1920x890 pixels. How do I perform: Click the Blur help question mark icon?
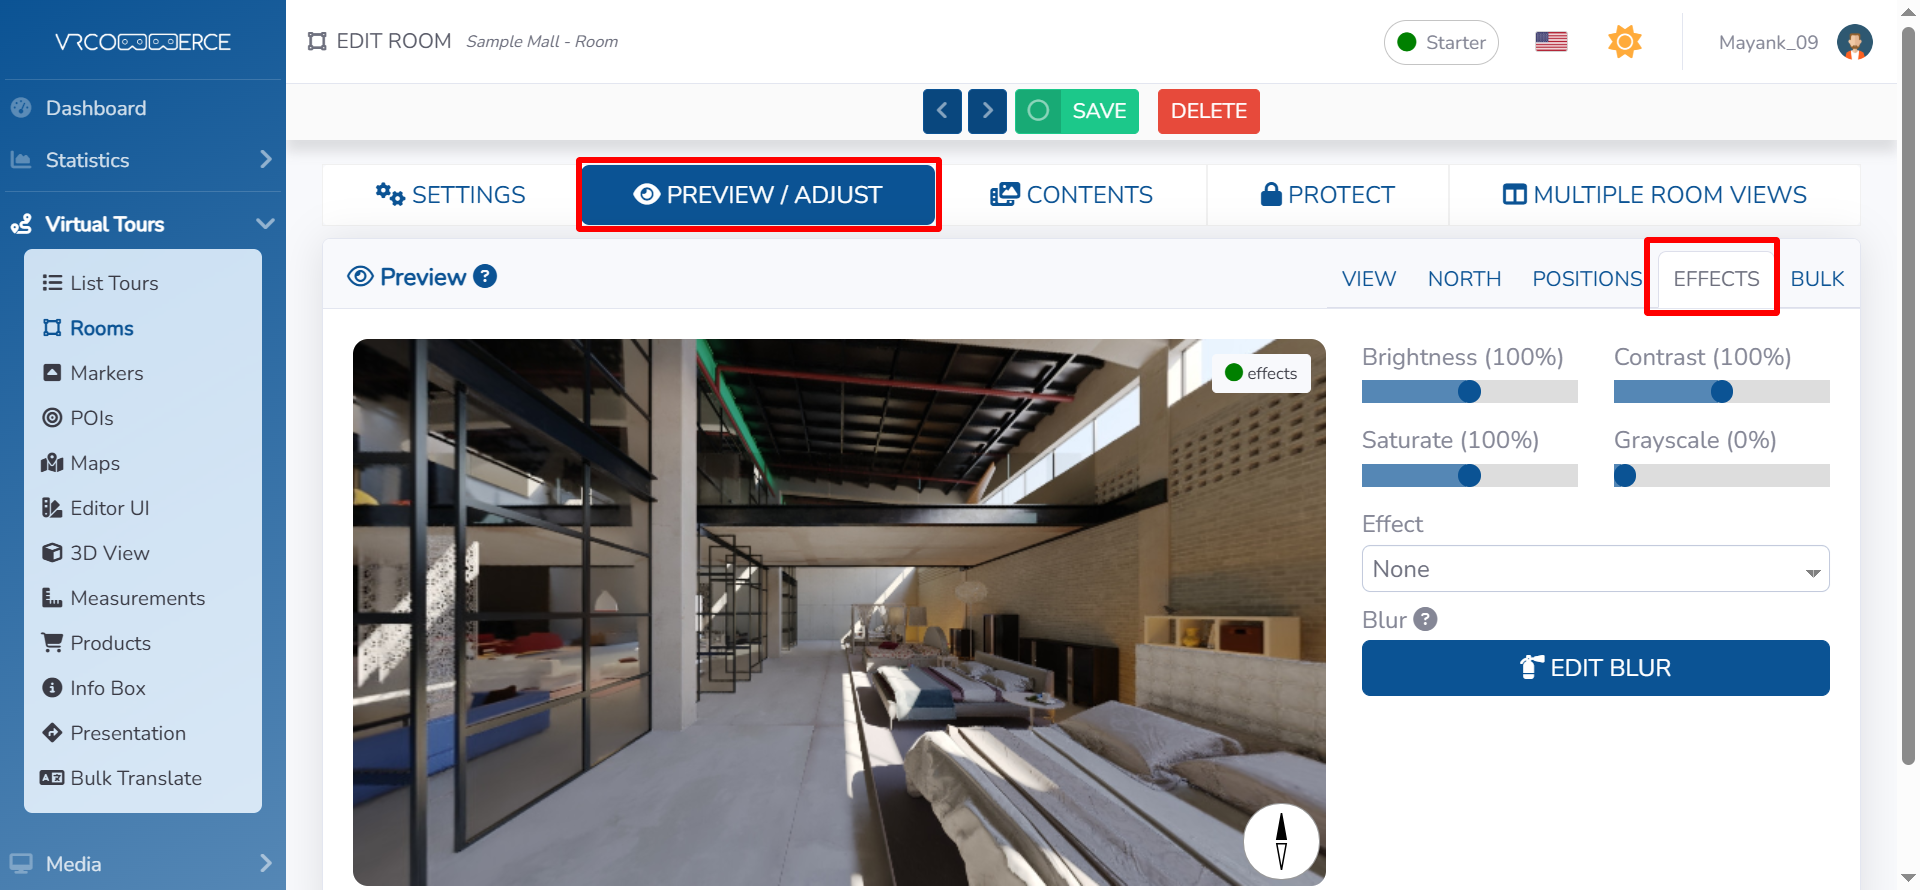1425,620
